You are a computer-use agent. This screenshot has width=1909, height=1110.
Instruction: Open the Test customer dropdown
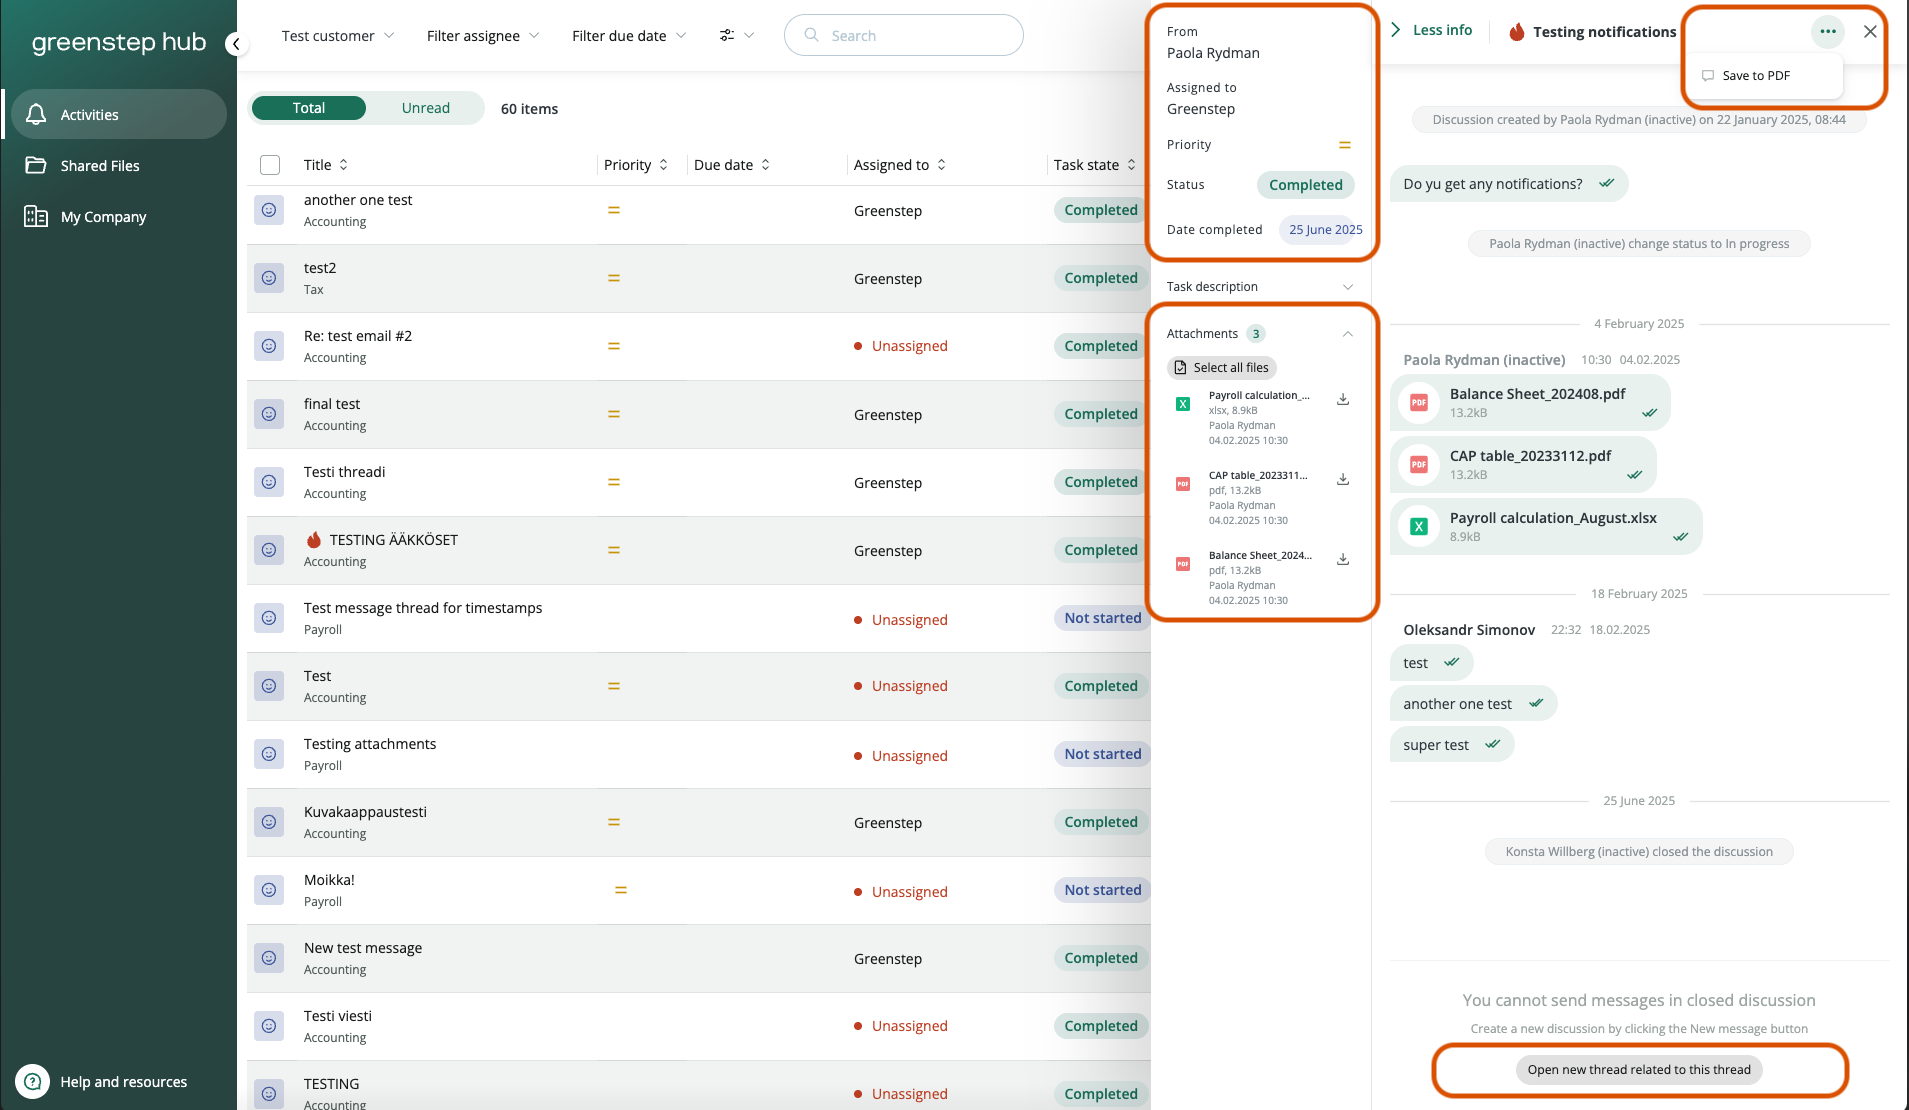(338, 35)
